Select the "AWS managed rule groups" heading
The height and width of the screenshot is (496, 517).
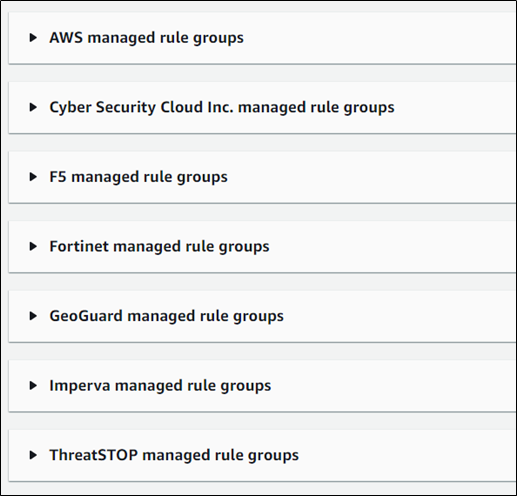(x=146, y=38)
